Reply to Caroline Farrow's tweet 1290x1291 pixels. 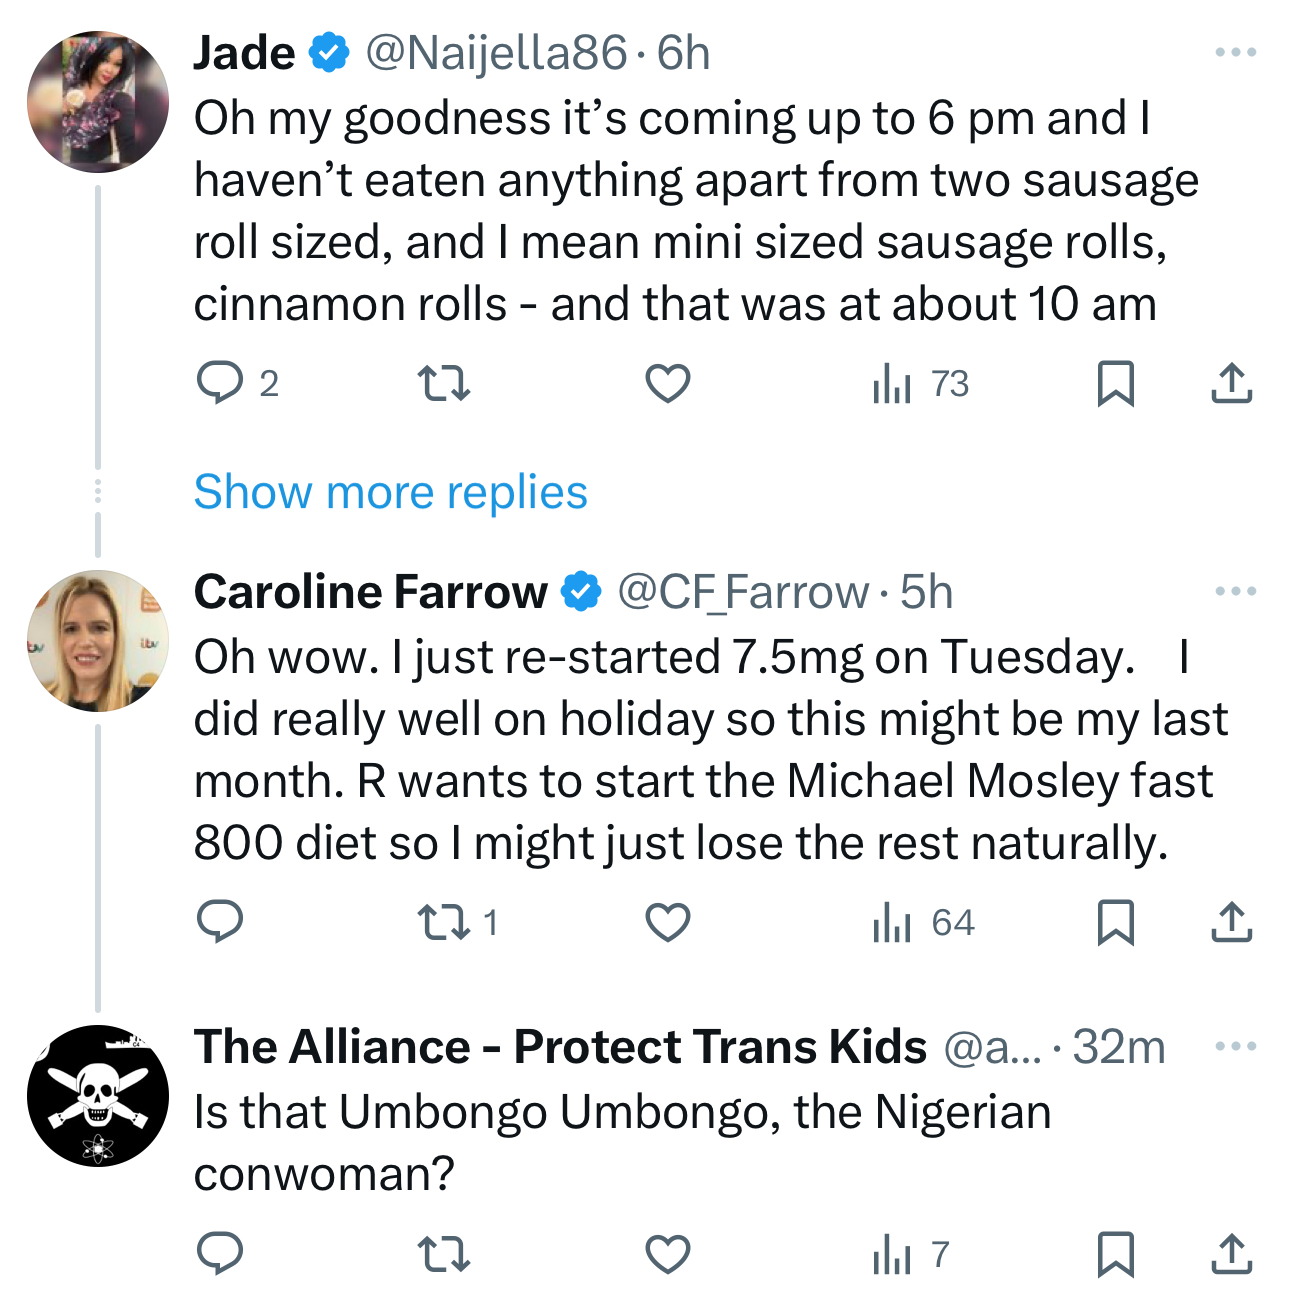coord(220,922)
